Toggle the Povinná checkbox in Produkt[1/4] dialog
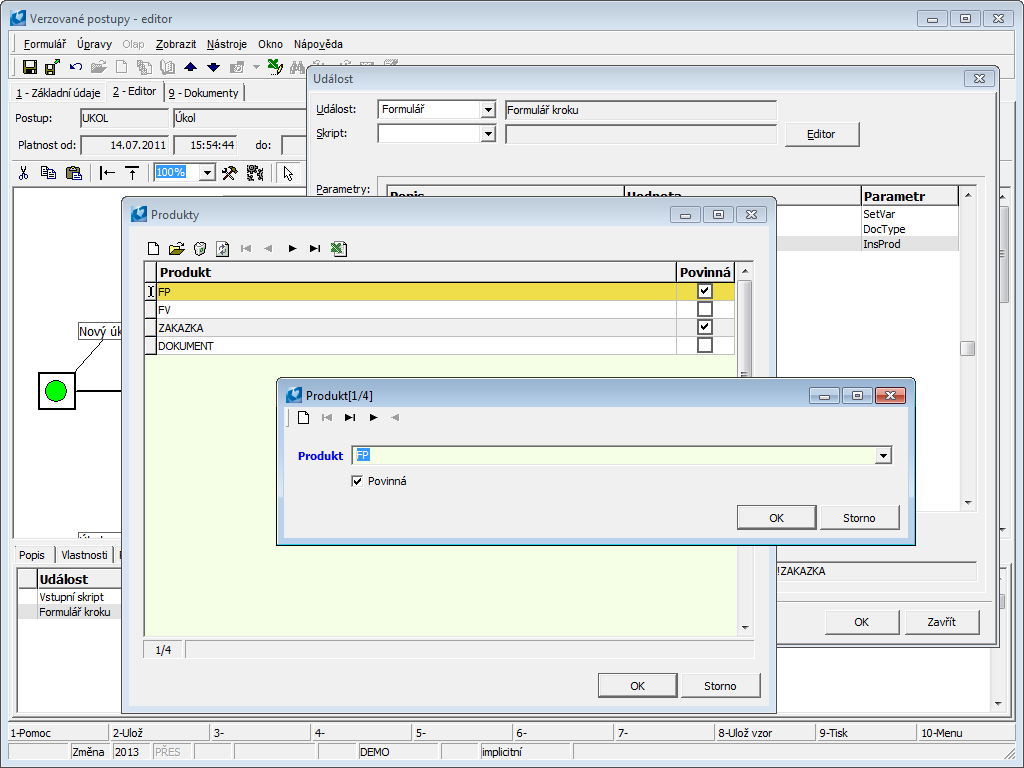The width and height of the screenshot is (1024, 768). click(357, 481)
